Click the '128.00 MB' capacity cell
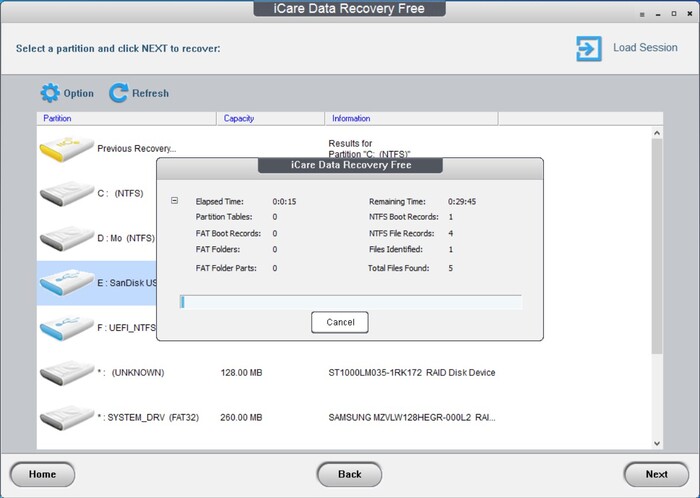700x498 pixels. (241, 373)
